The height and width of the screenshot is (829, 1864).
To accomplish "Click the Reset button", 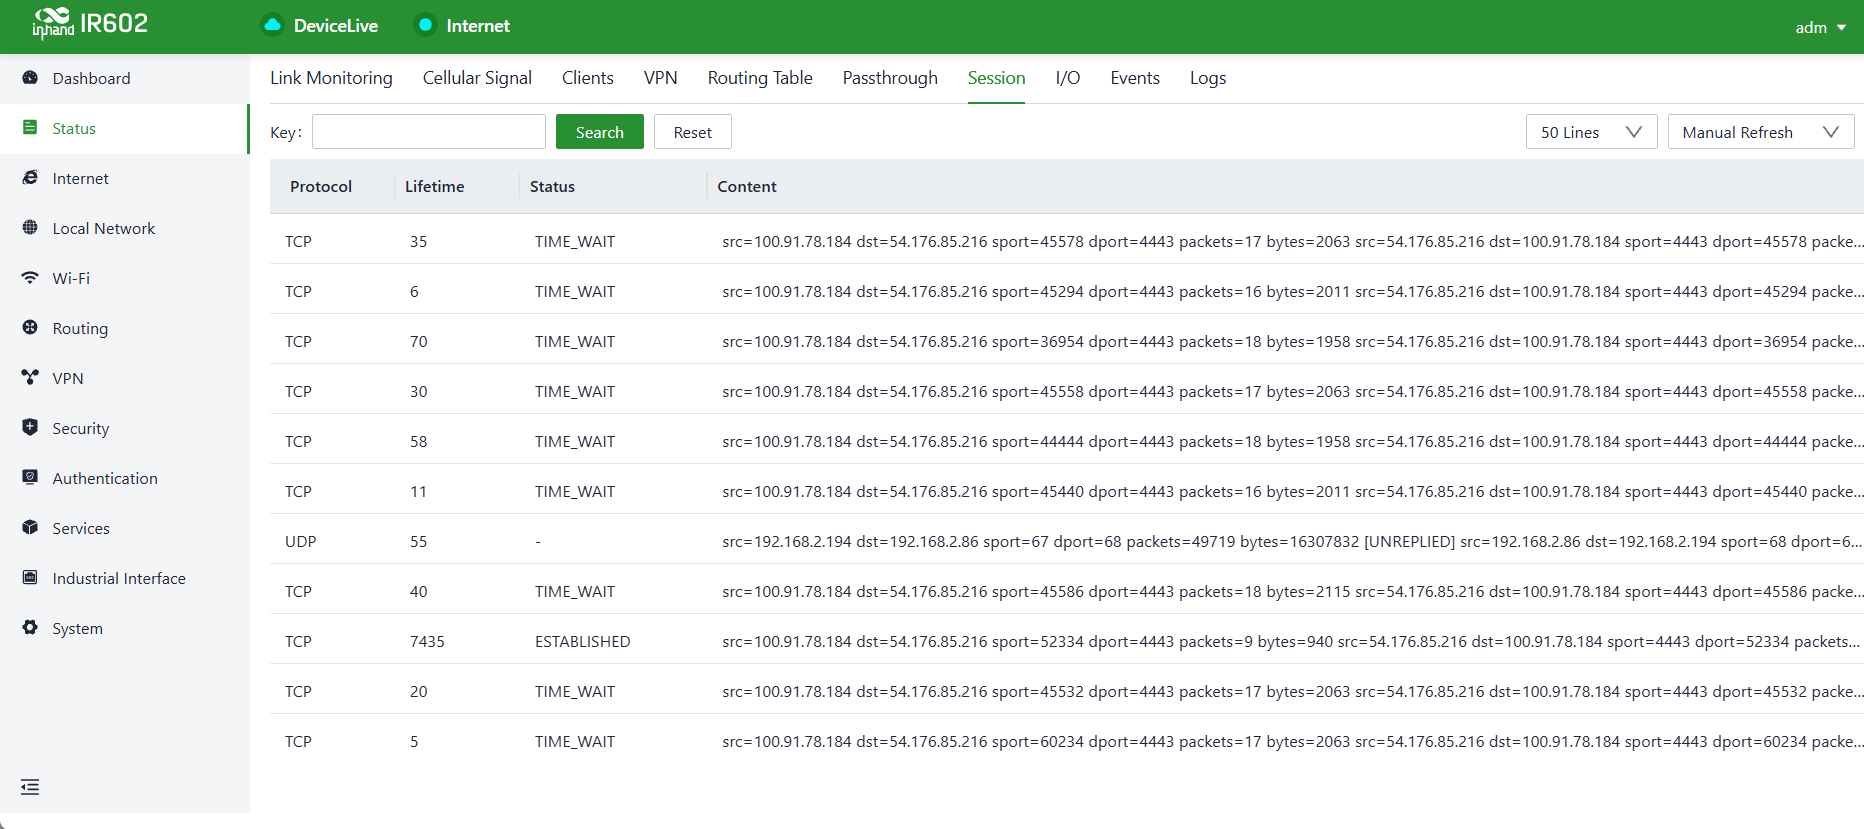I will 693,132.
